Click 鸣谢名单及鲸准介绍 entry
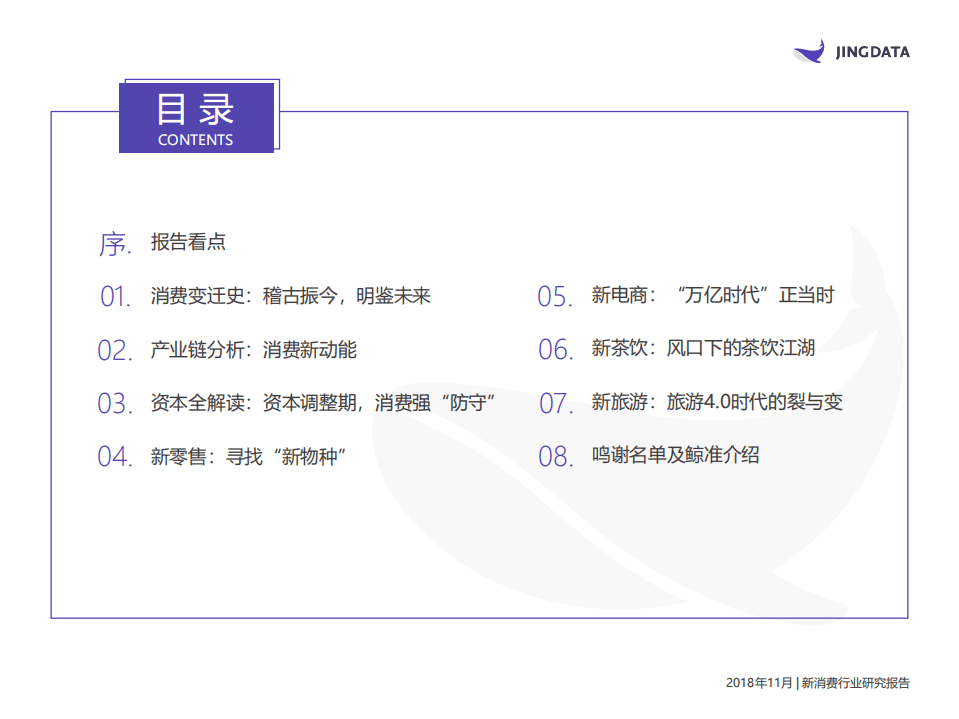Screen dimensions: 959x719 point(675,455)
